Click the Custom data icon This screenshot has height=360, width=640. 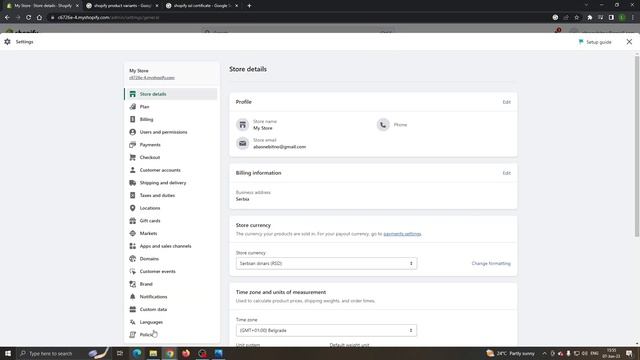coord(133,309)
